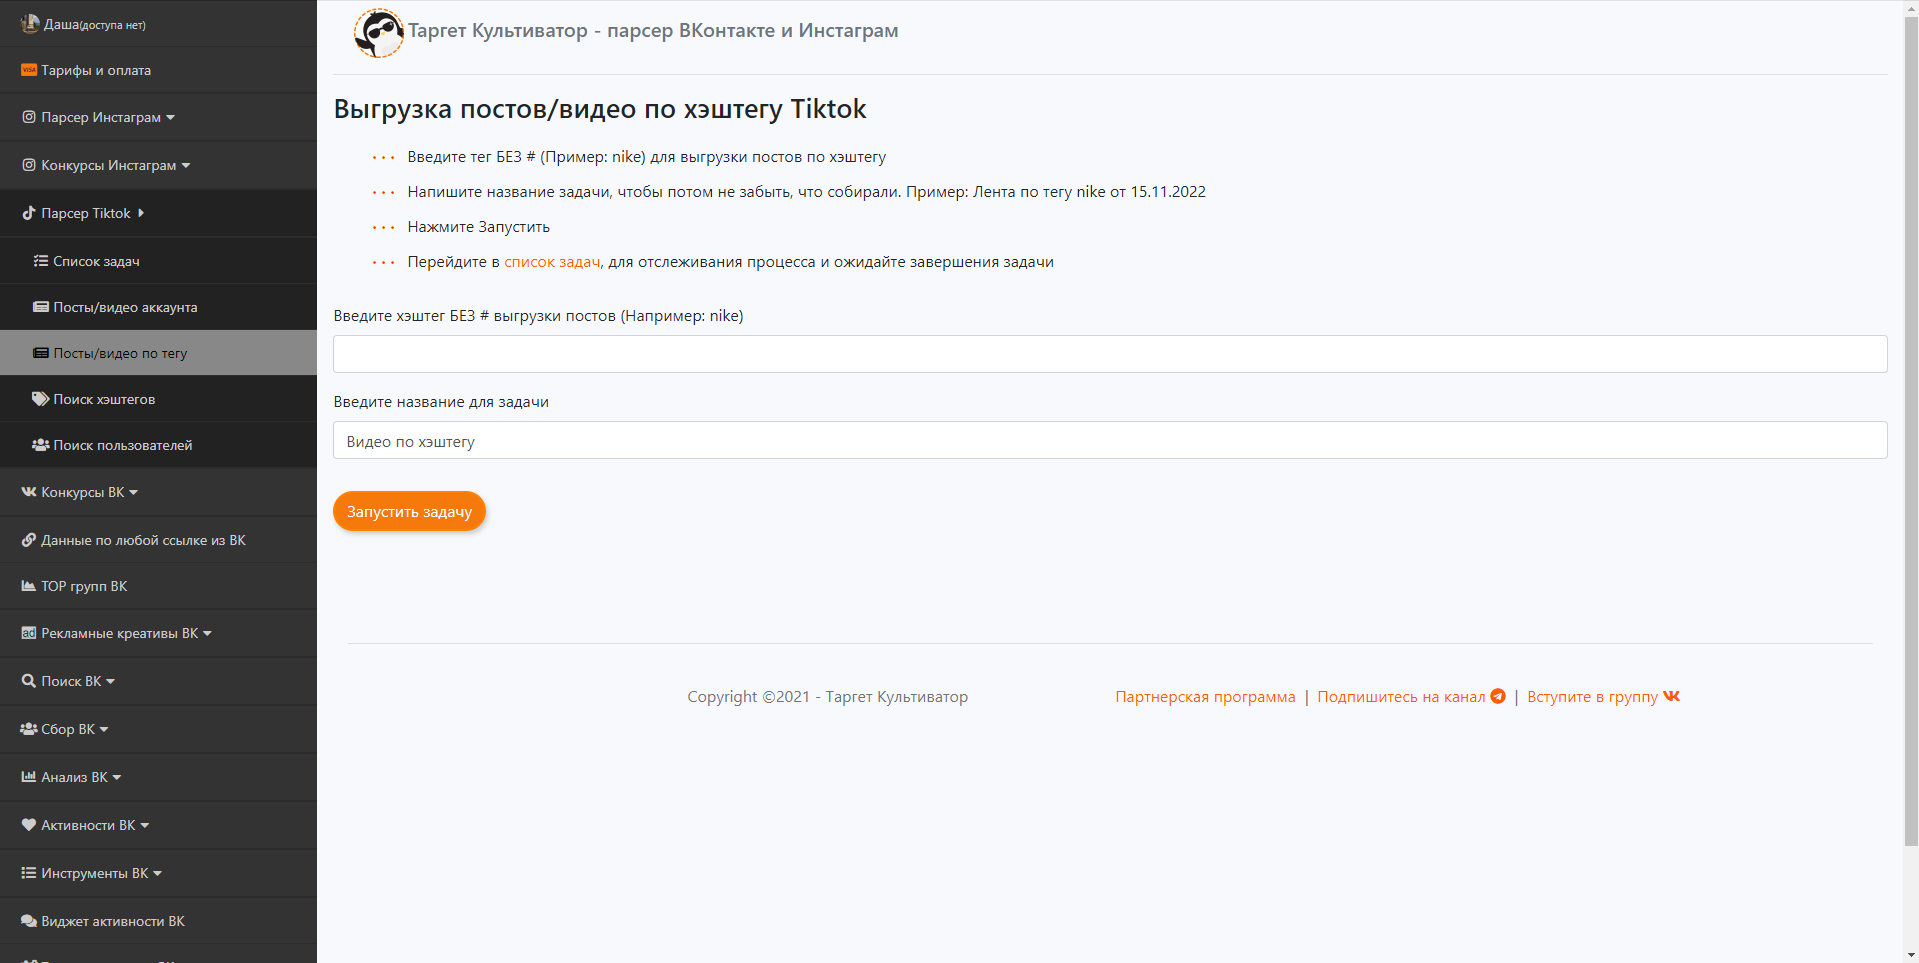This screenshot has width=1919, height=963.
Task: Open Список задач using its list icon
Action: (x=41, y=261)
